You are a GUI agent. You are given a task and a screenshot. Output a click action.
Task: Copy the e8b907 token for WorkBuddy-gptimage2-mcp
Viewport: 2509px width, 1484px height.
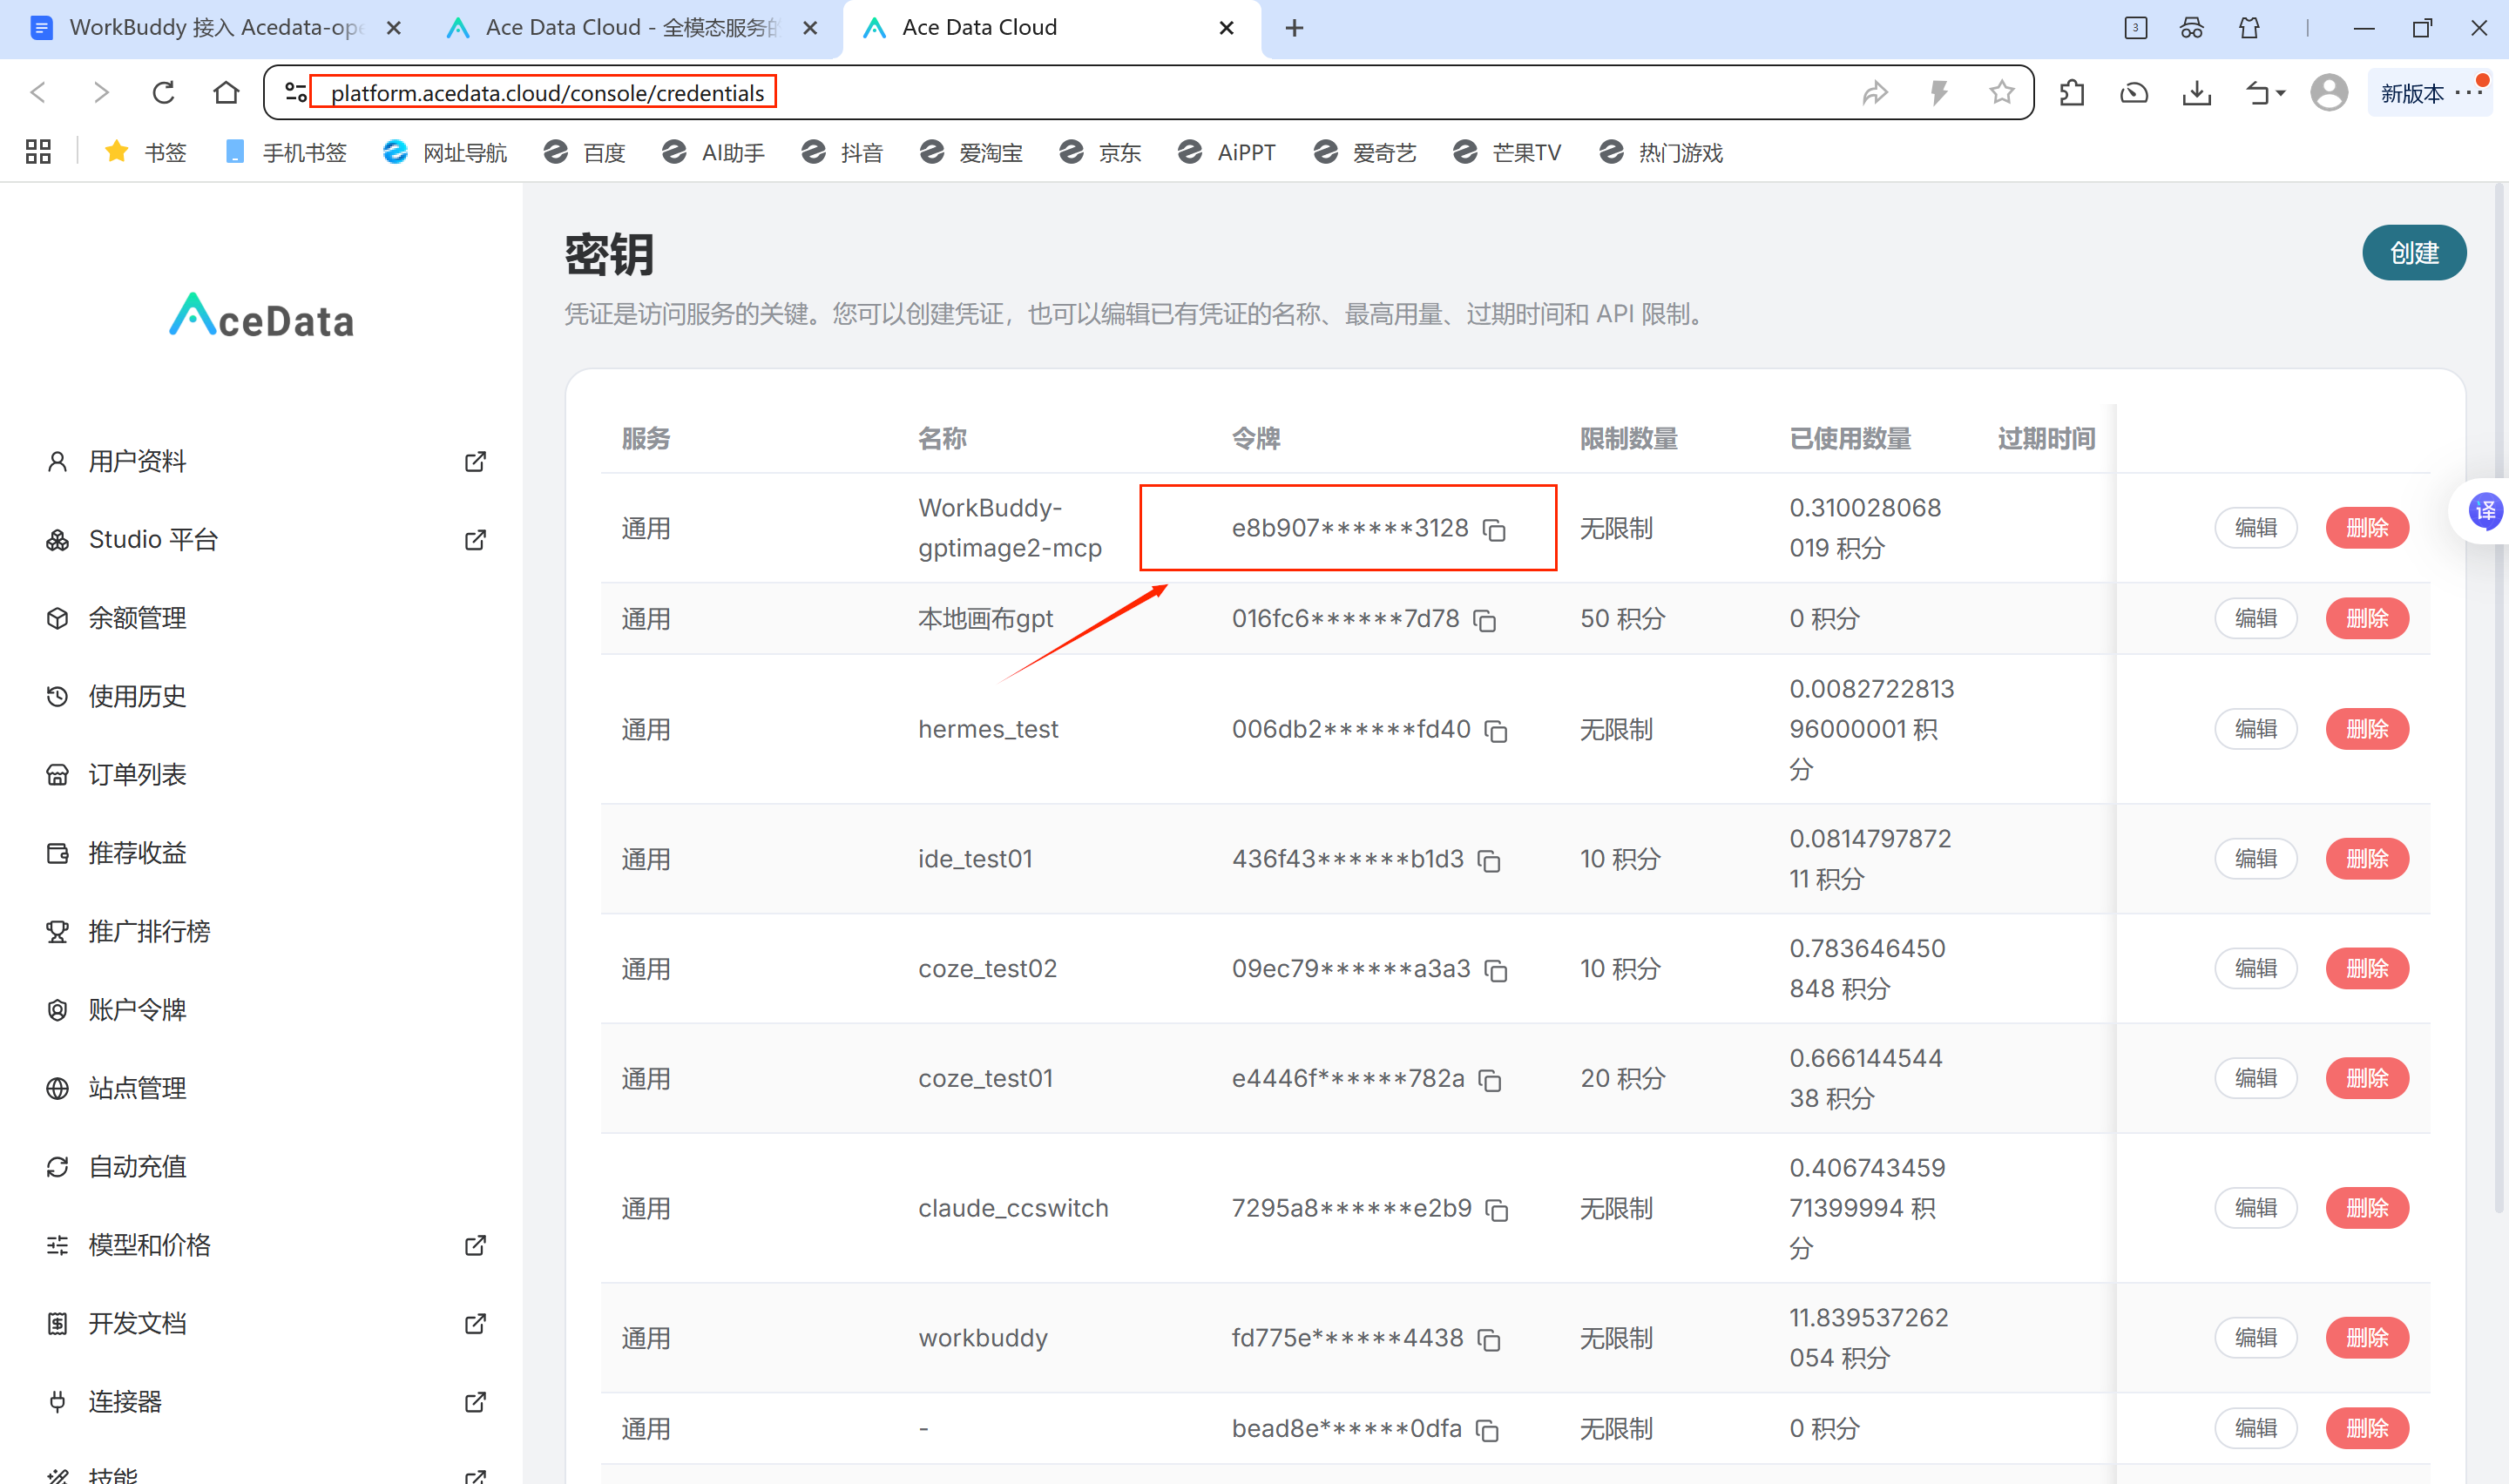tap(1494, 530)
